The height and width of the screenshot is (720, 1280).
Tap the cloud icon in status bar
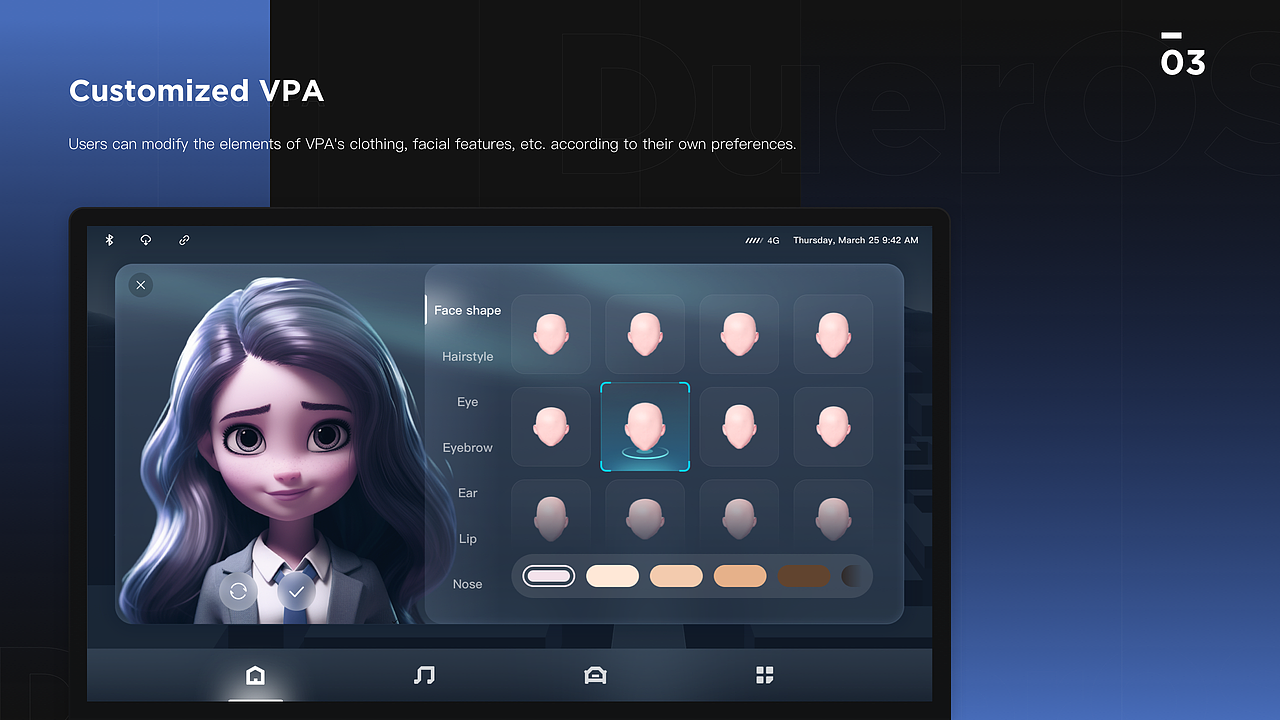tap(146, 240)
